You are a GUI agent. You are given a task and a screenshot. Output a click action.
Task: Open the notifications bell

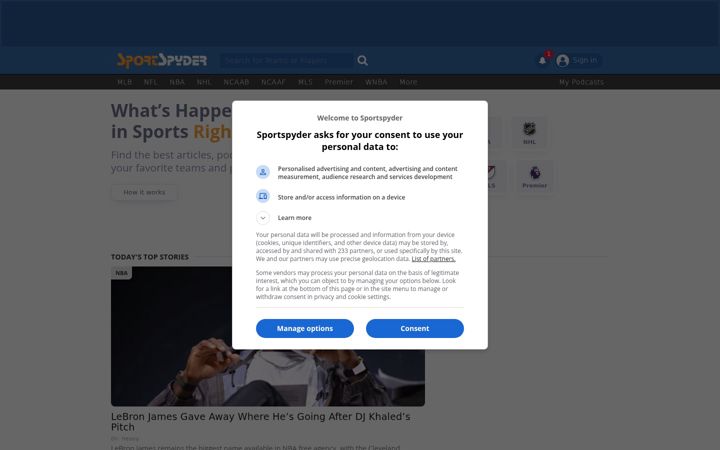[x=542, y=60]
